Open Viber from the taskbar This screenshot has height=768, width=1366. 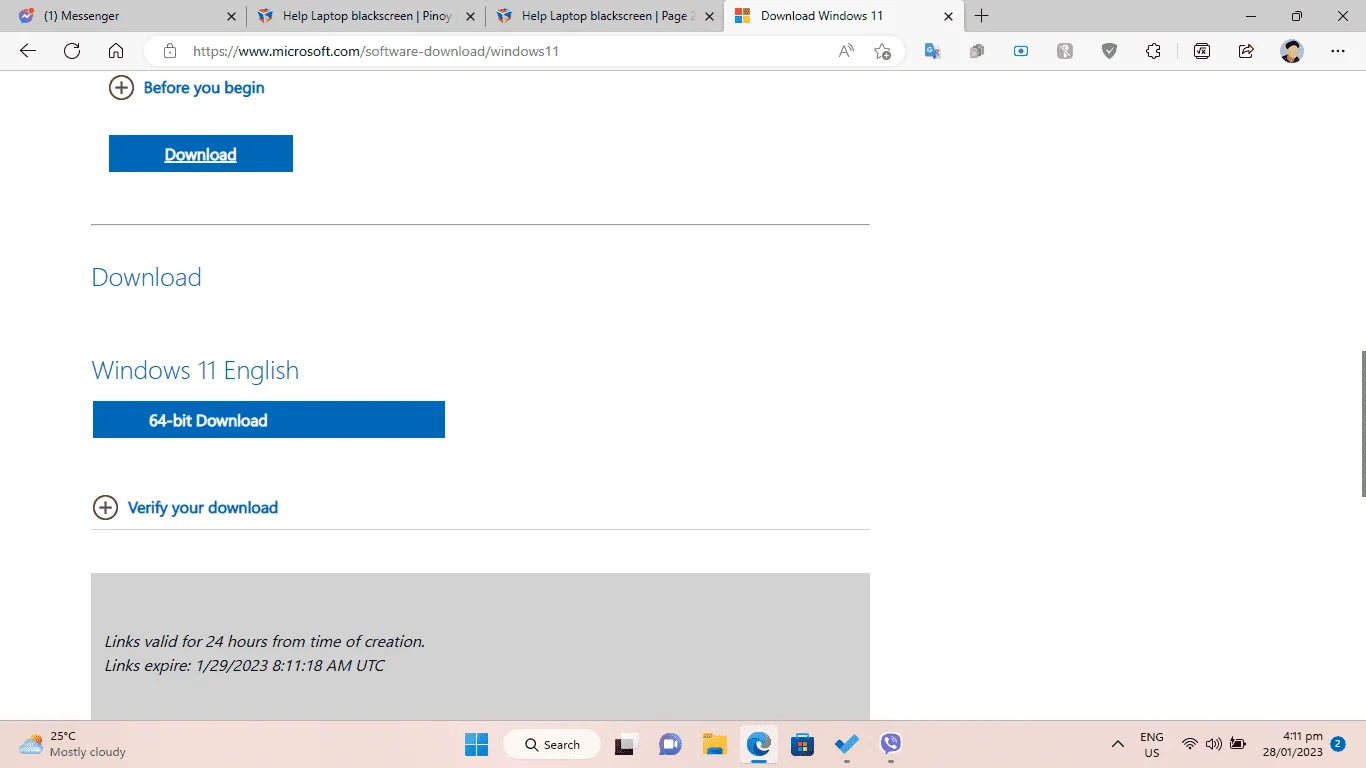click(890, 744)
